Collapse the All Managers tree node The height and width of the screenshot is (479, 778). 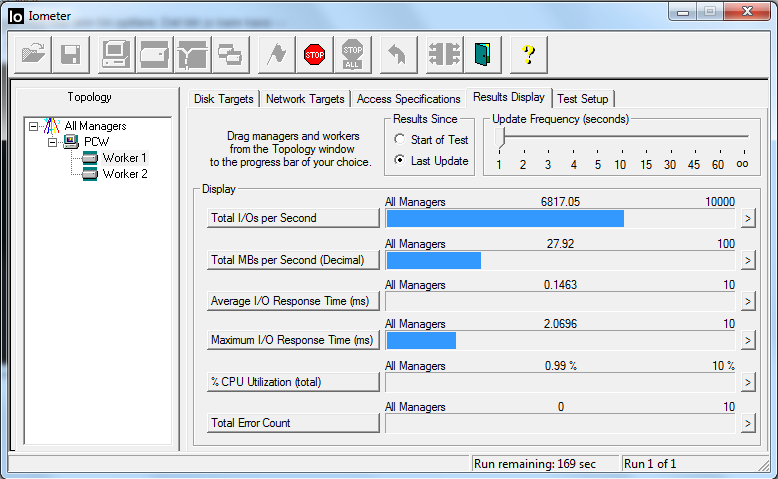(x=33, y=127)
